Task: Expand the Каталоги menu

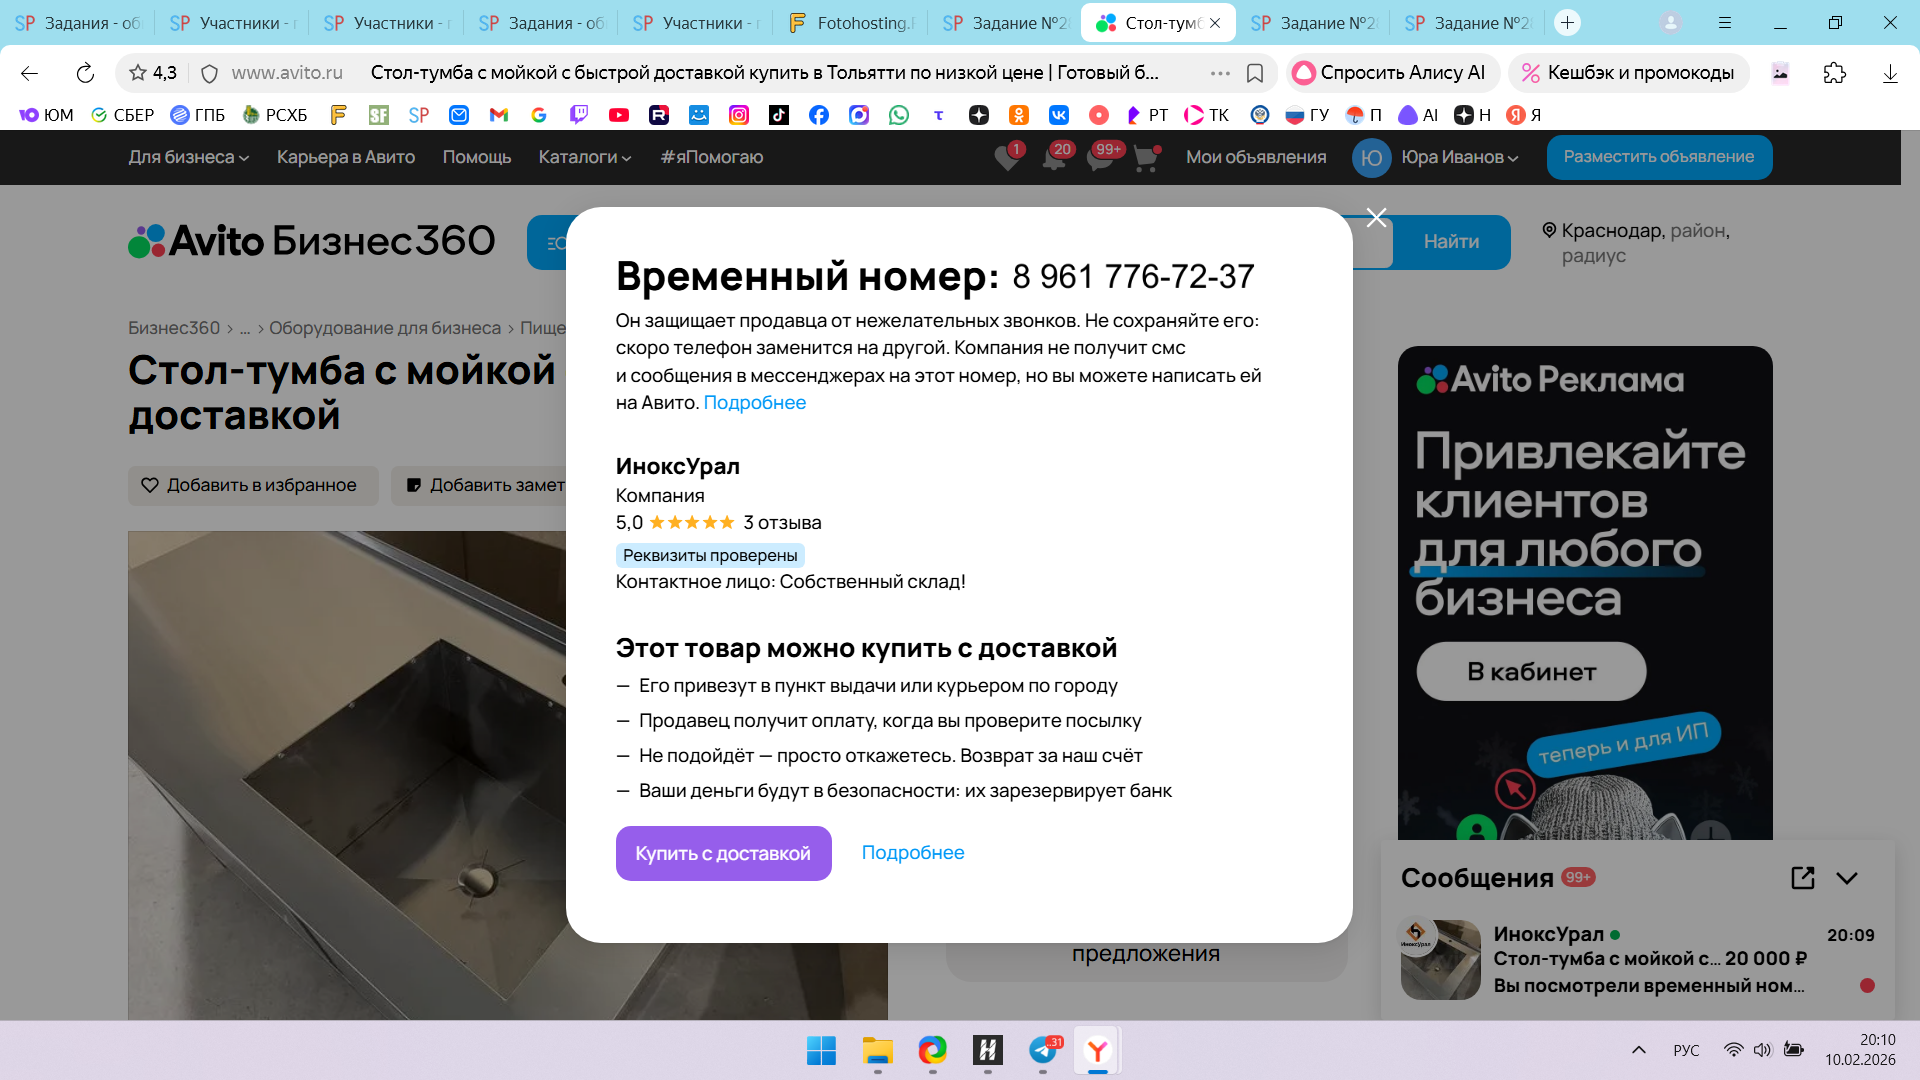Action: click(585, 157)
